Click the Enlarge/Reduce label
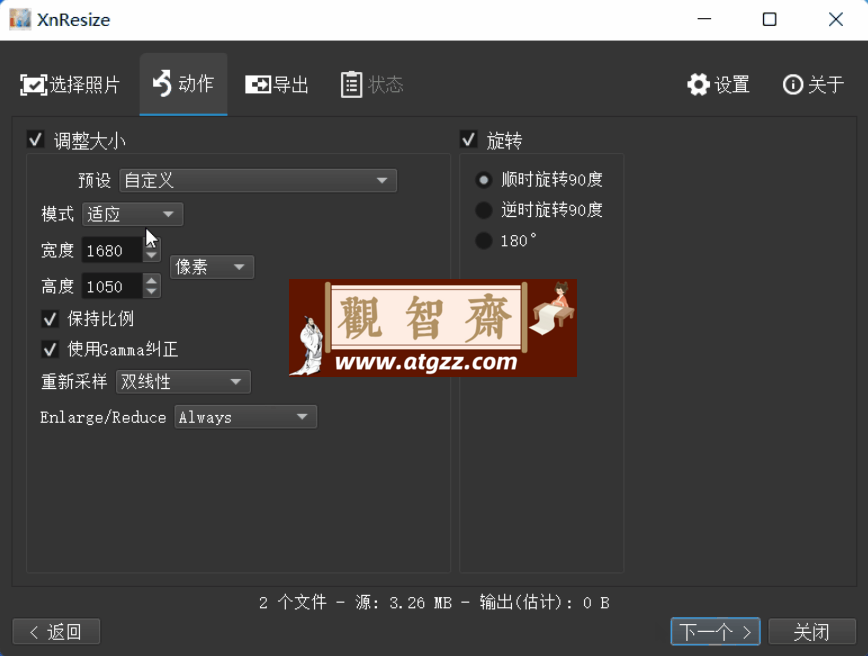Image resolution: width=868 pixels, height=656 pixels. tap(103, 417)
